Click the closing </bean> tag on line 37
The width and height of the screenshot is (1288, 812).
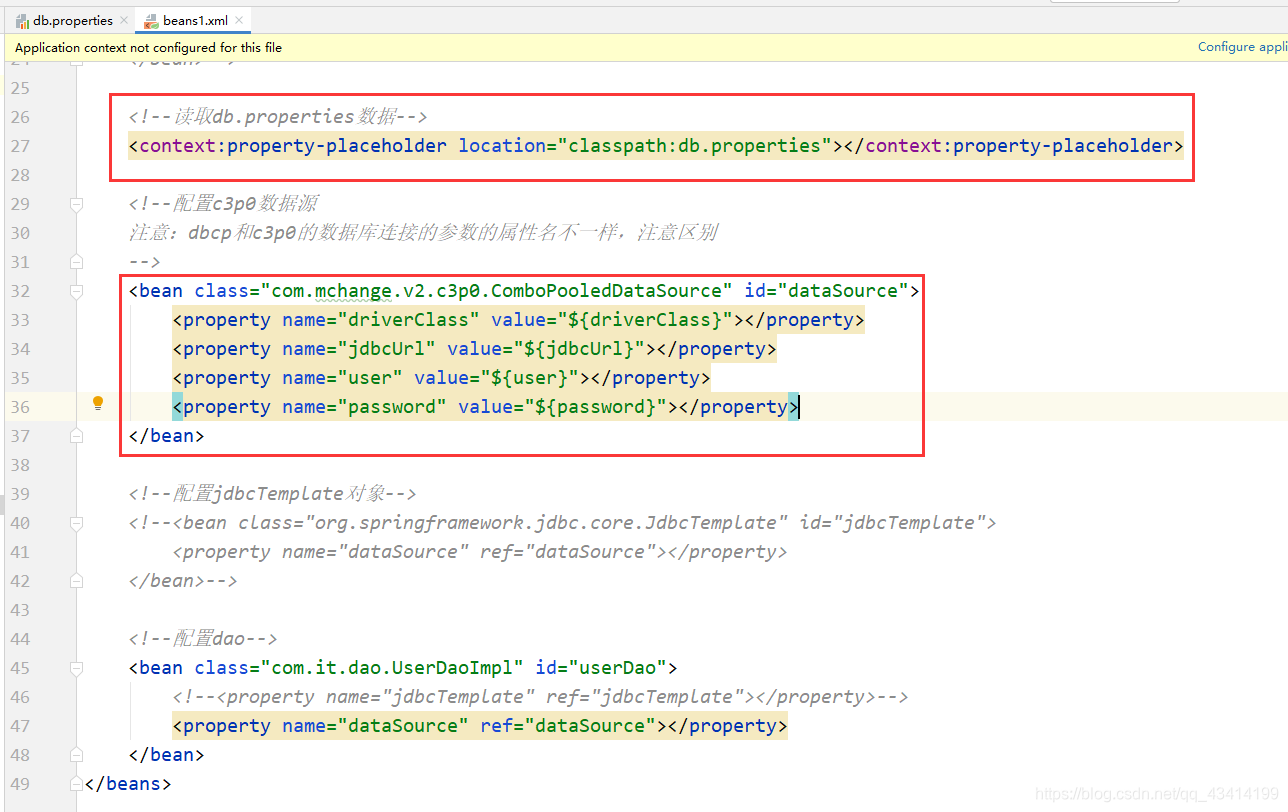[x=167, y=436]
